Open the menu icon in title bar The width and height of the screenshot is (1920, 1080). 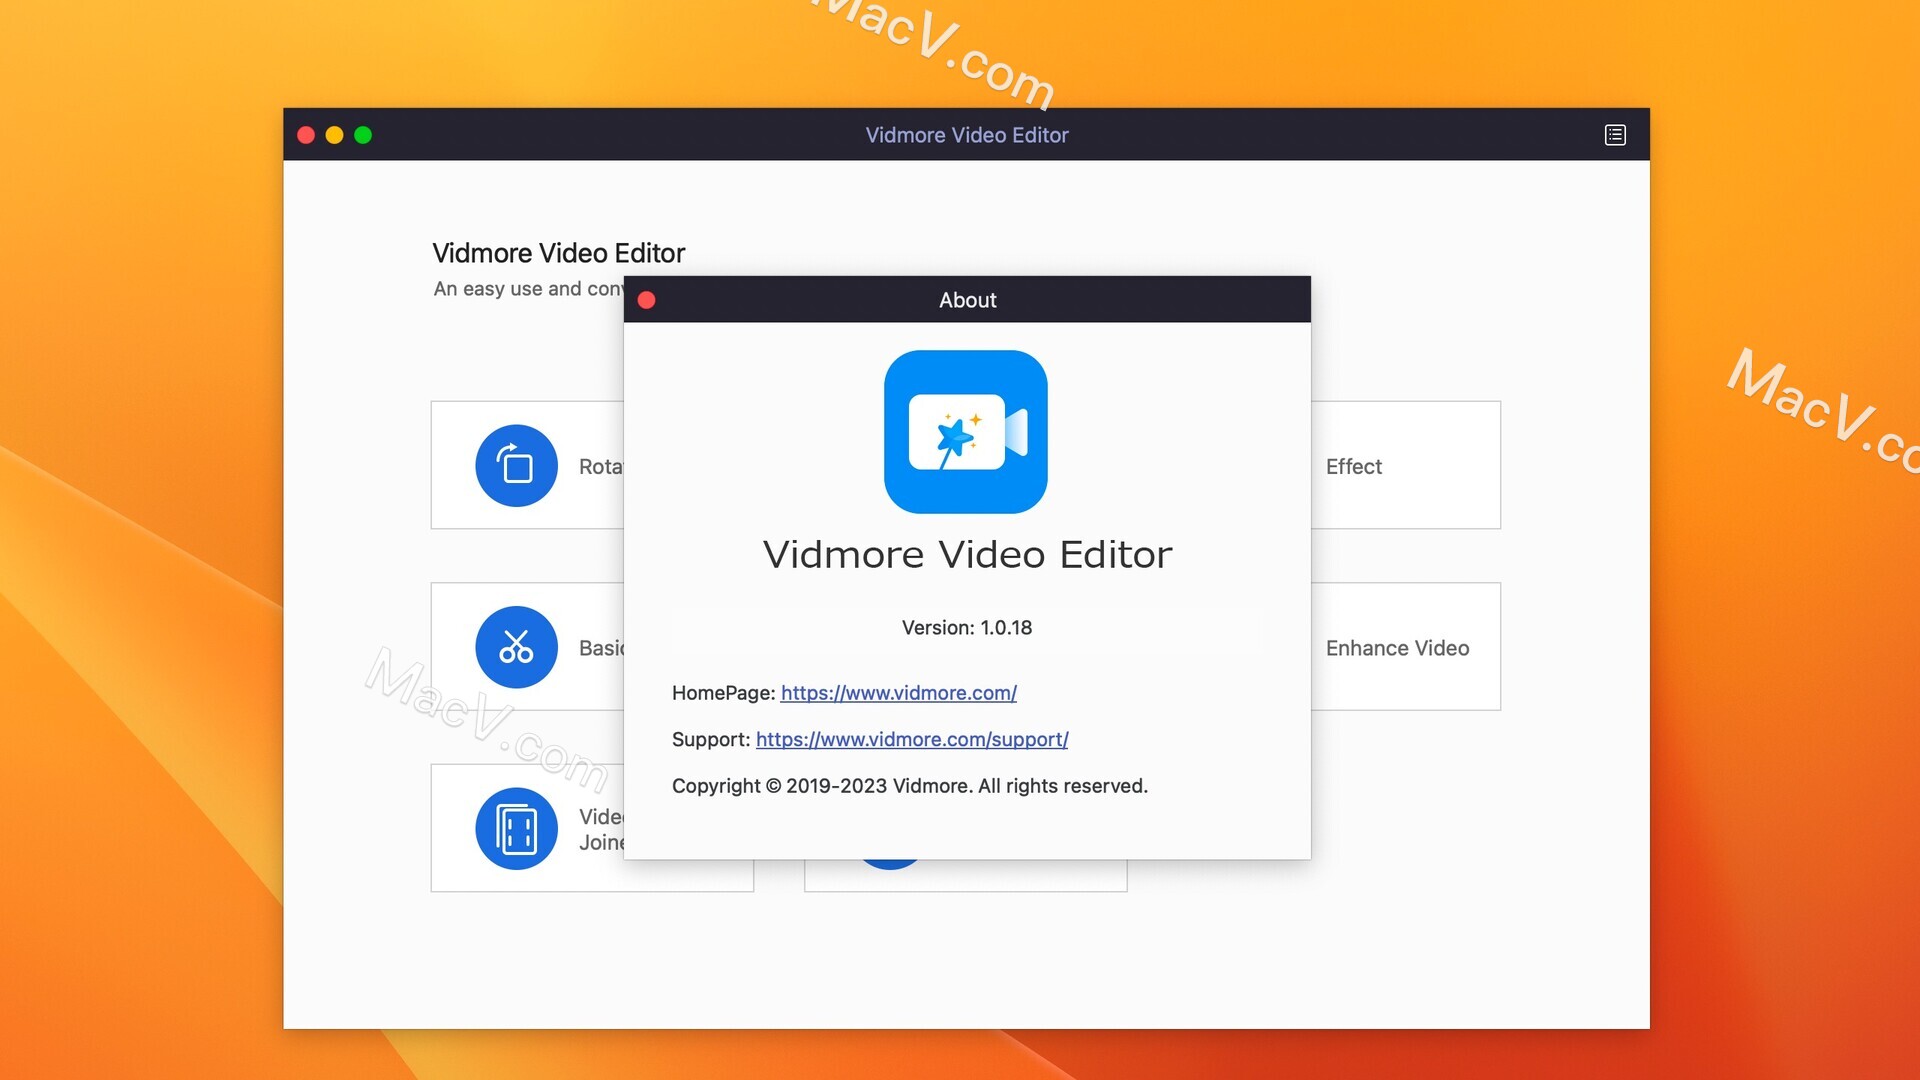click(1615, 135)
